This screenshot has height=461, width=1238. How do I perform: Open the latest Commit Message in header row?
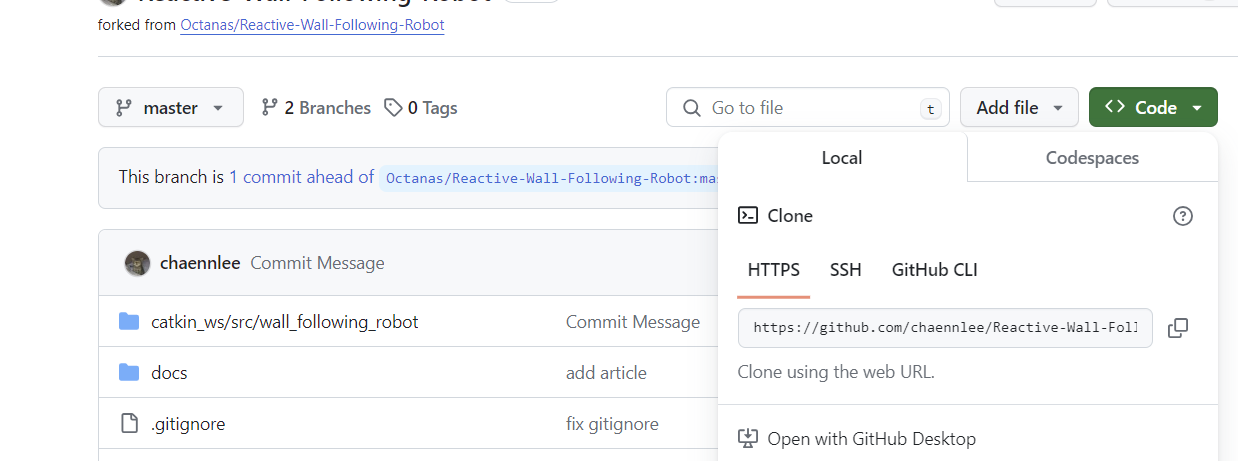(x=317, y=263)
